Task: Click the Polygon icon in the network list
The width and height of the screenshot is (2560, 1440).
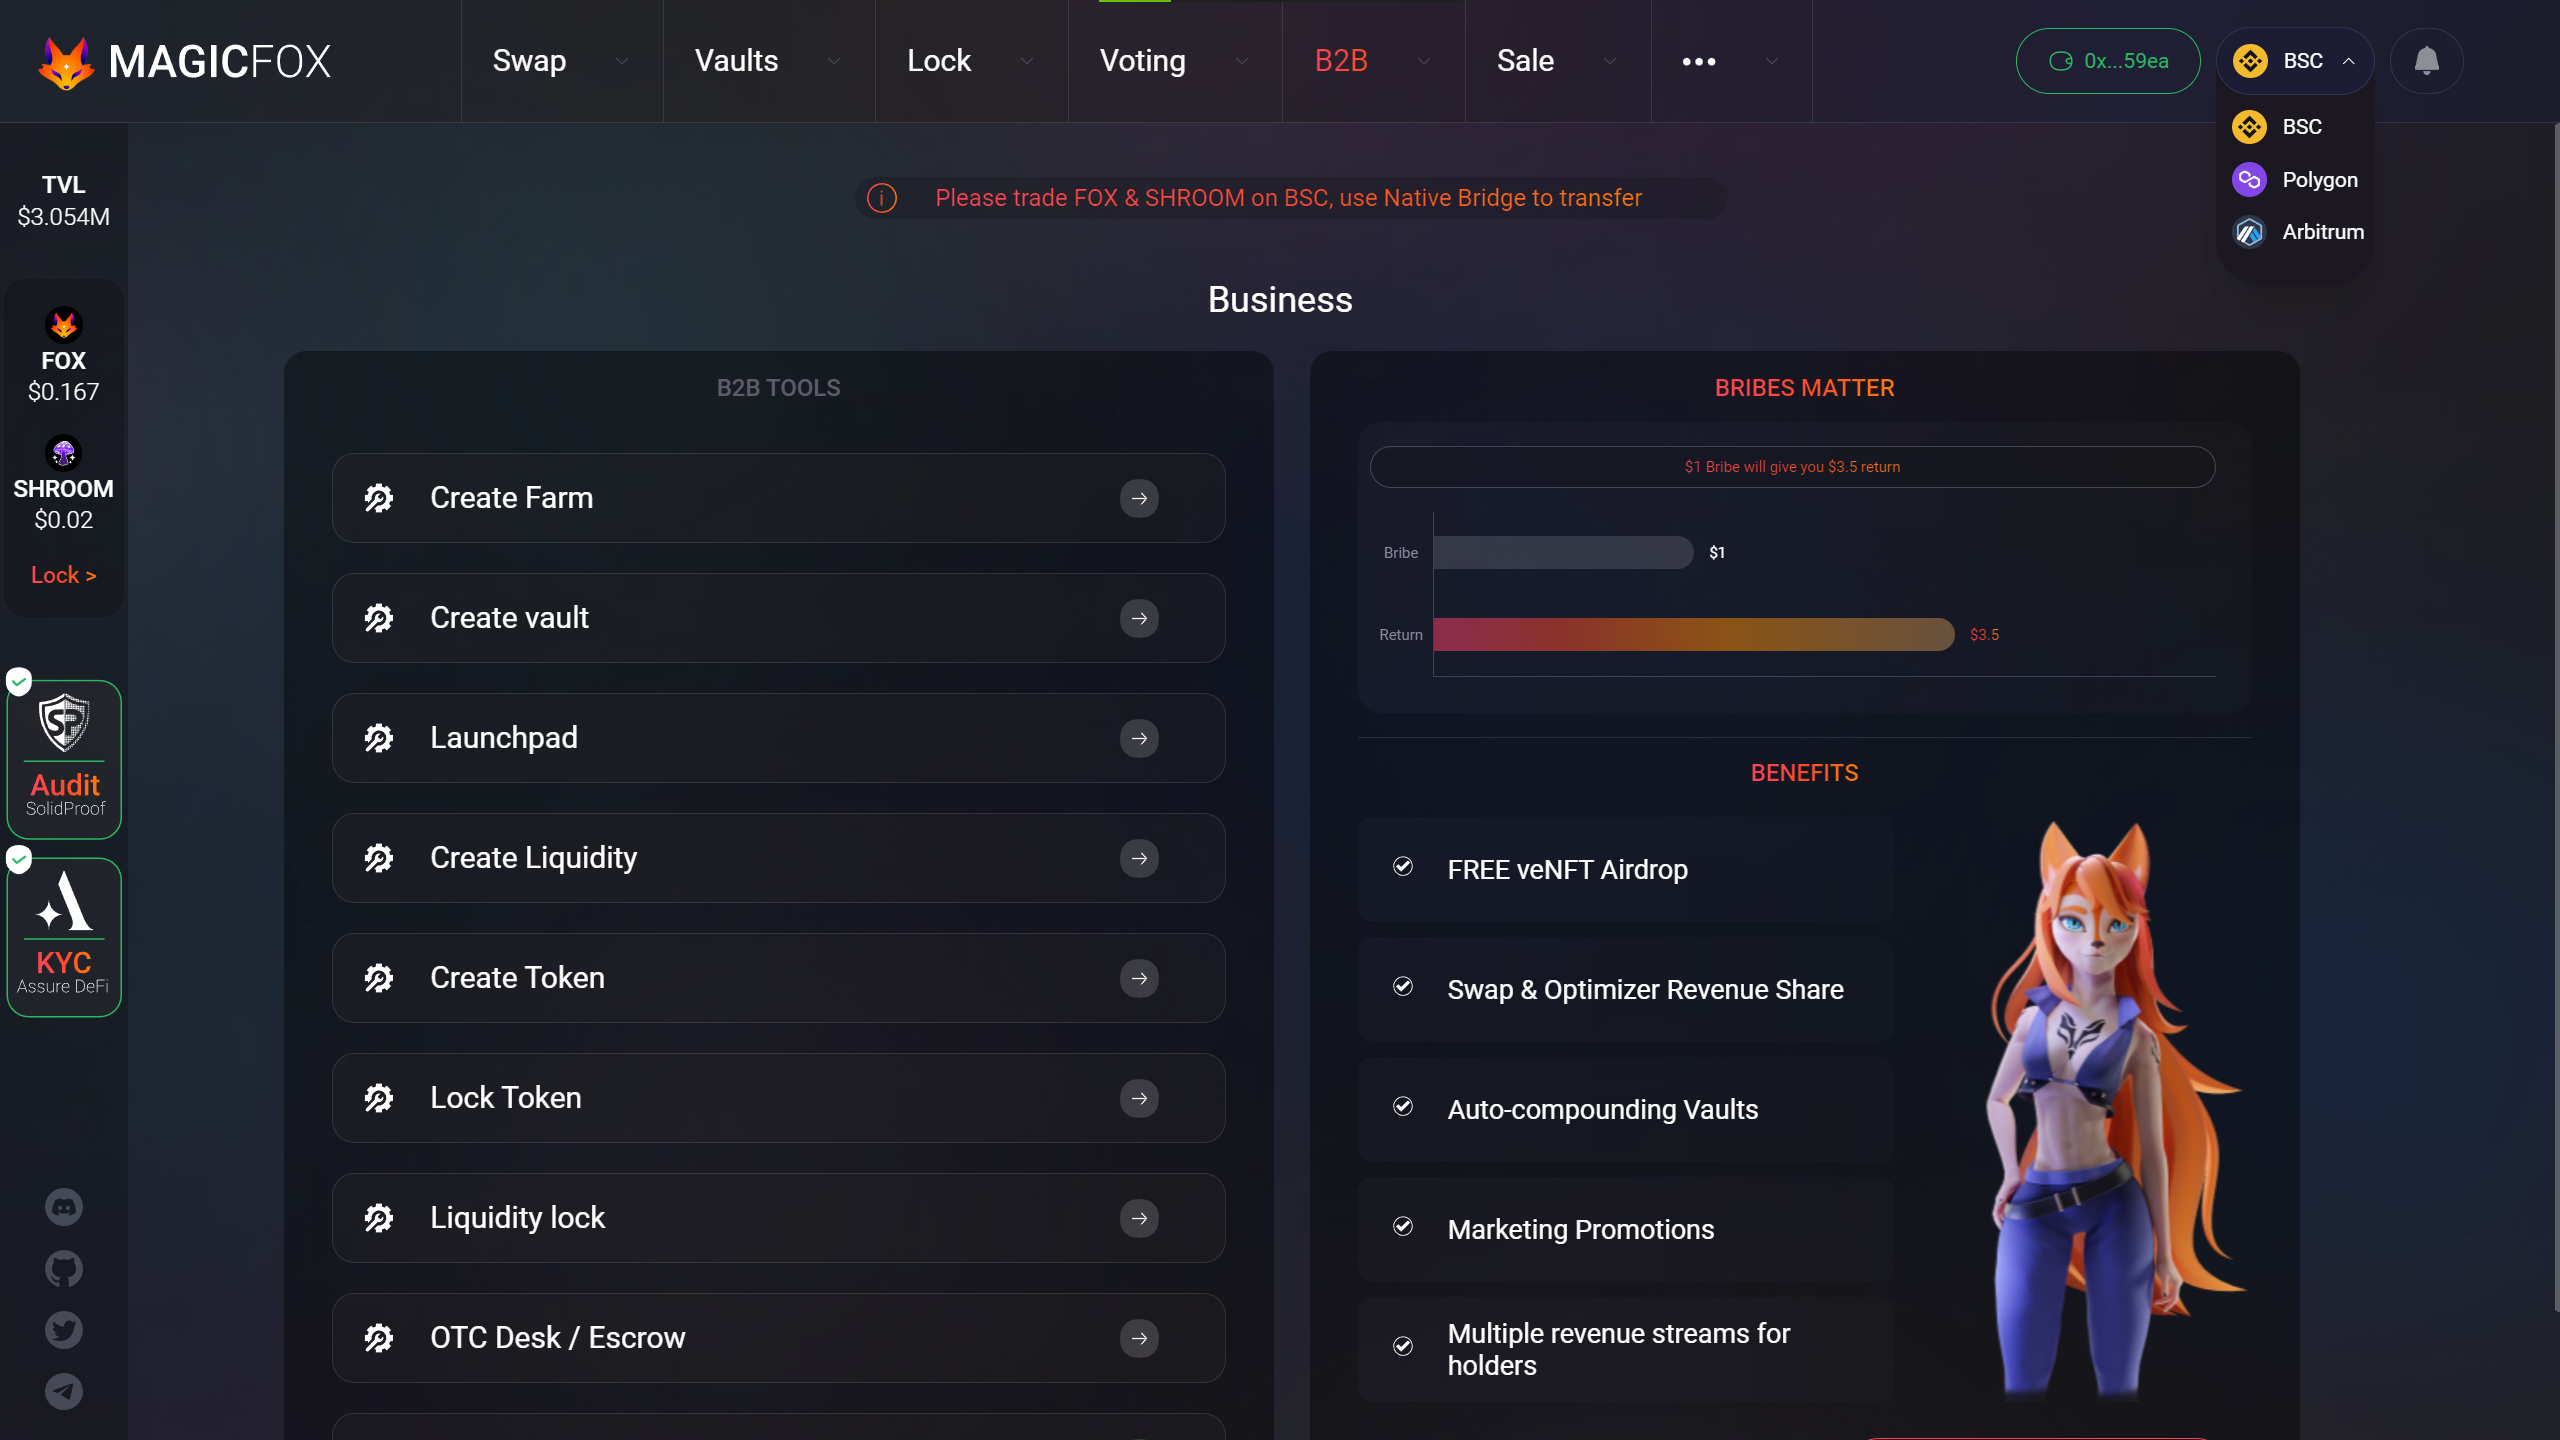Action: 2249,180
